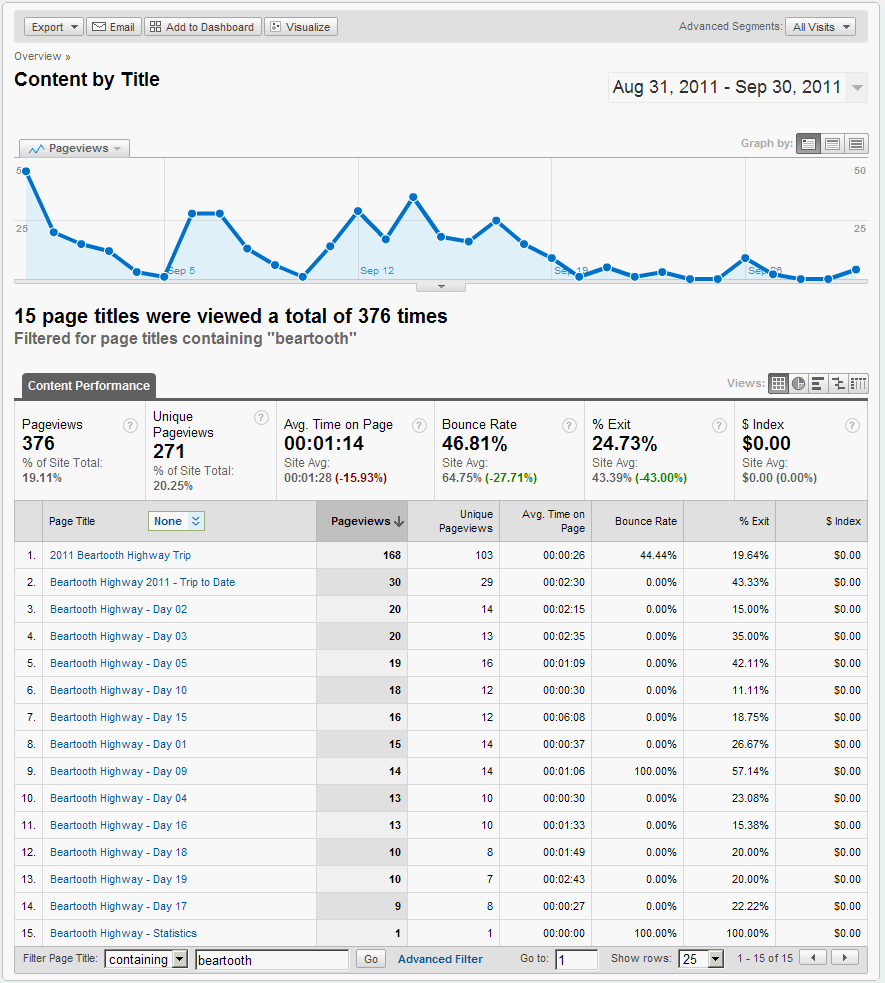
Task: Switch to pie chart view icon
Action: click(x=798, y=383)
